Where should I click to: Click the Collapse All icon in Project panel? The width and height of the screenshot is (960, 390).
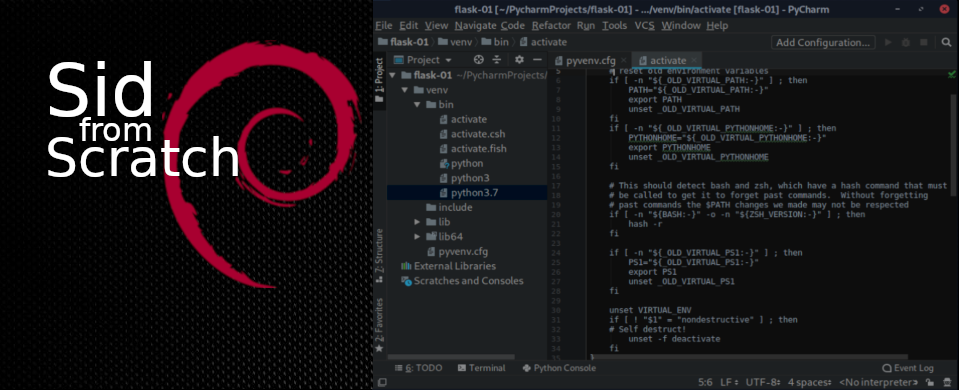(497, 60)
